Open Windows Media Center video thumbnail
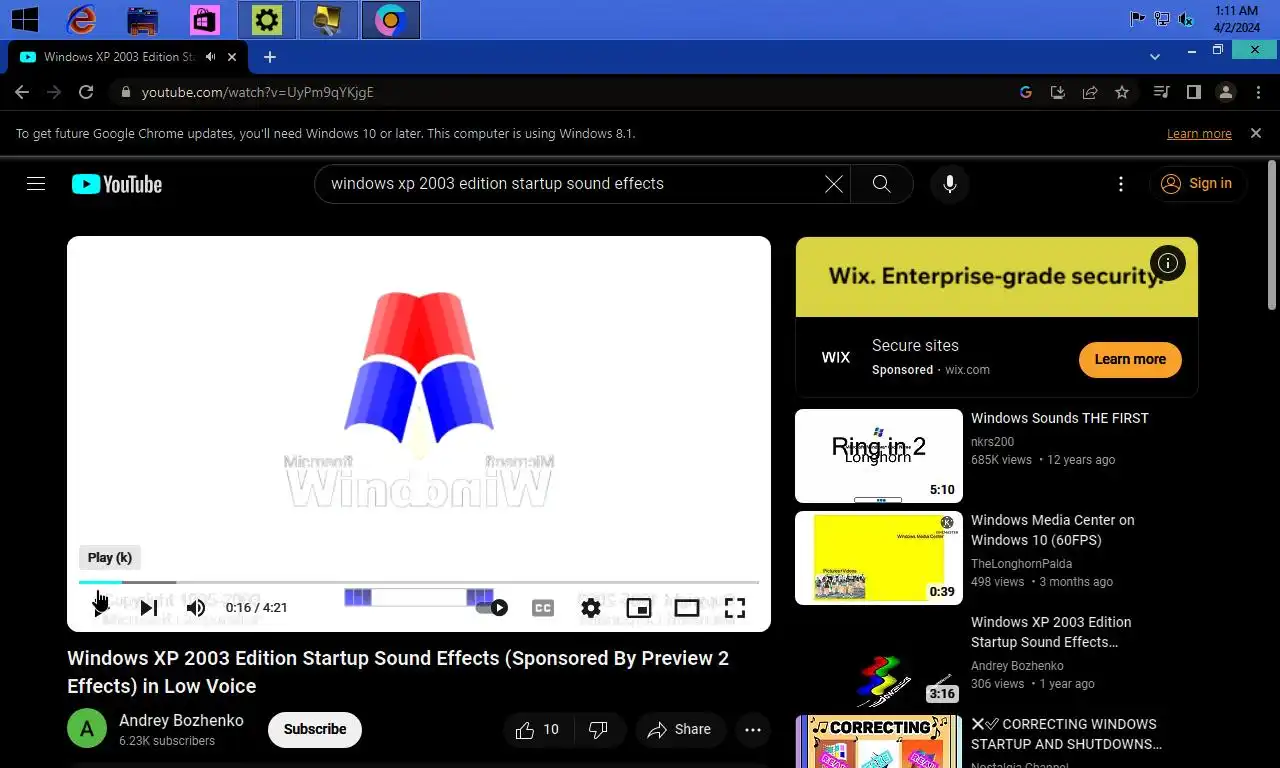Viewport: 1280px width, 768px height. coord(879,558)
